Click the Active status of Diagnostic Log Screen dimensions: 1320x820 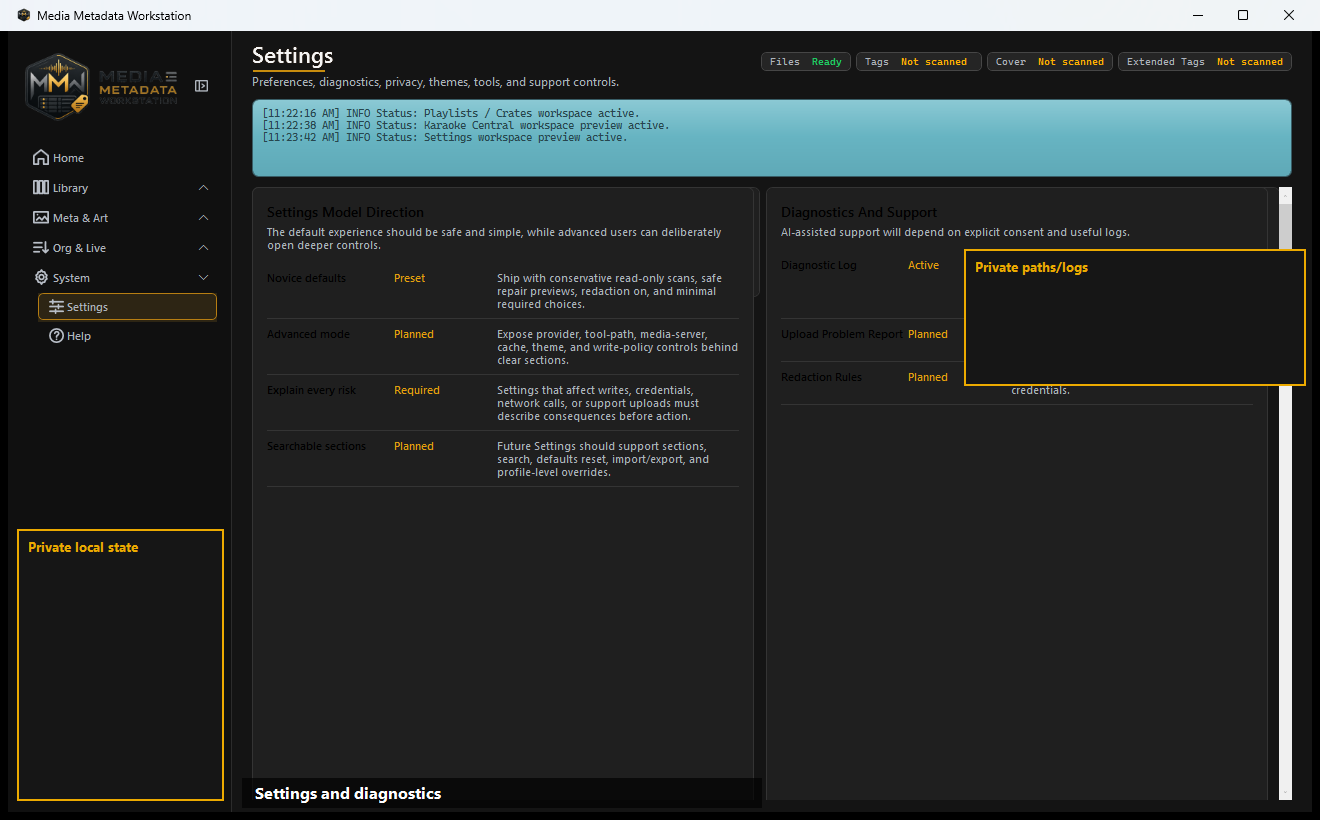tap(923, 265)
